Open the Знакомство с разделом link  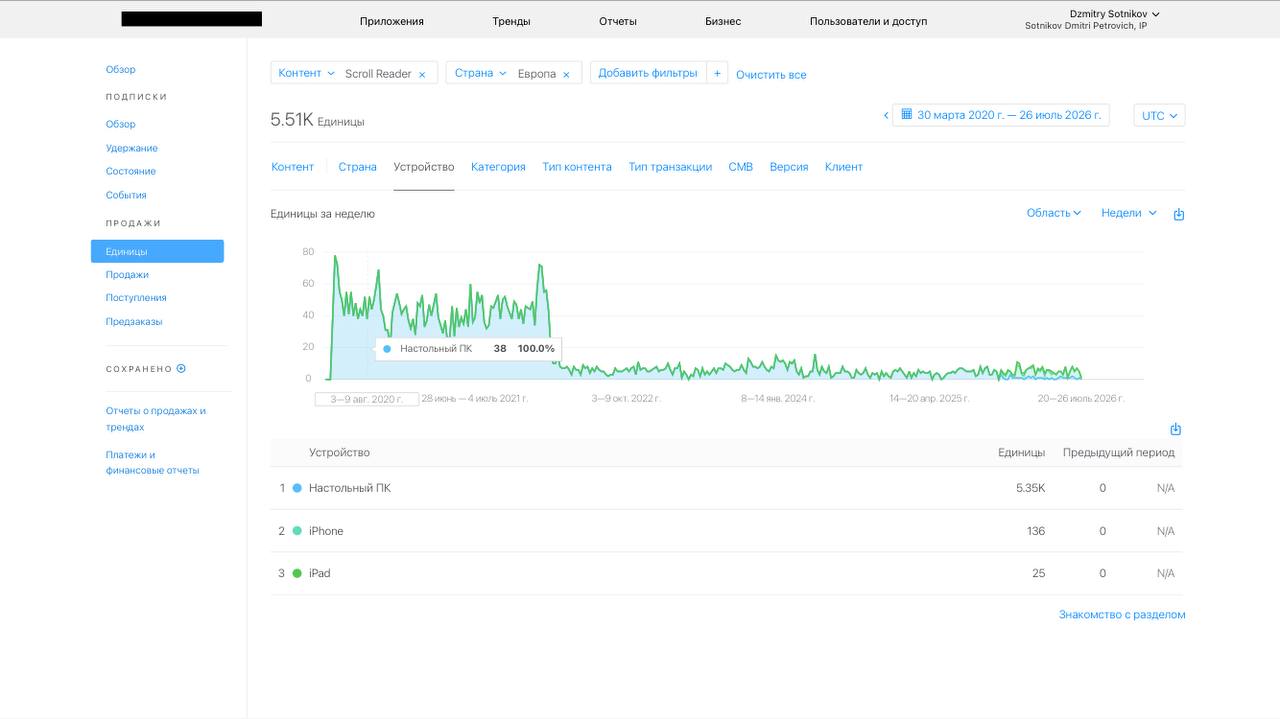pos(1122,615)
